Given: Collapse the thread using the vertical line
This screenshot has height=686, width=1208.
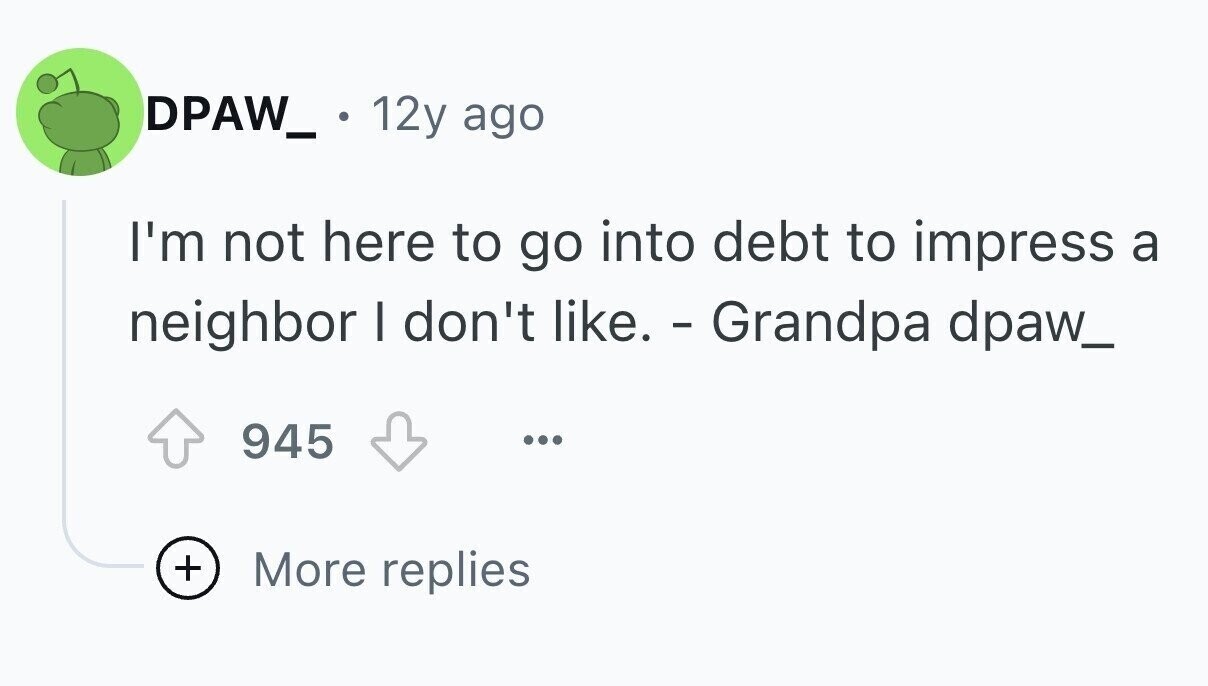Looking at the screenshot, I should pyautogui.click(x=65, y=380).
